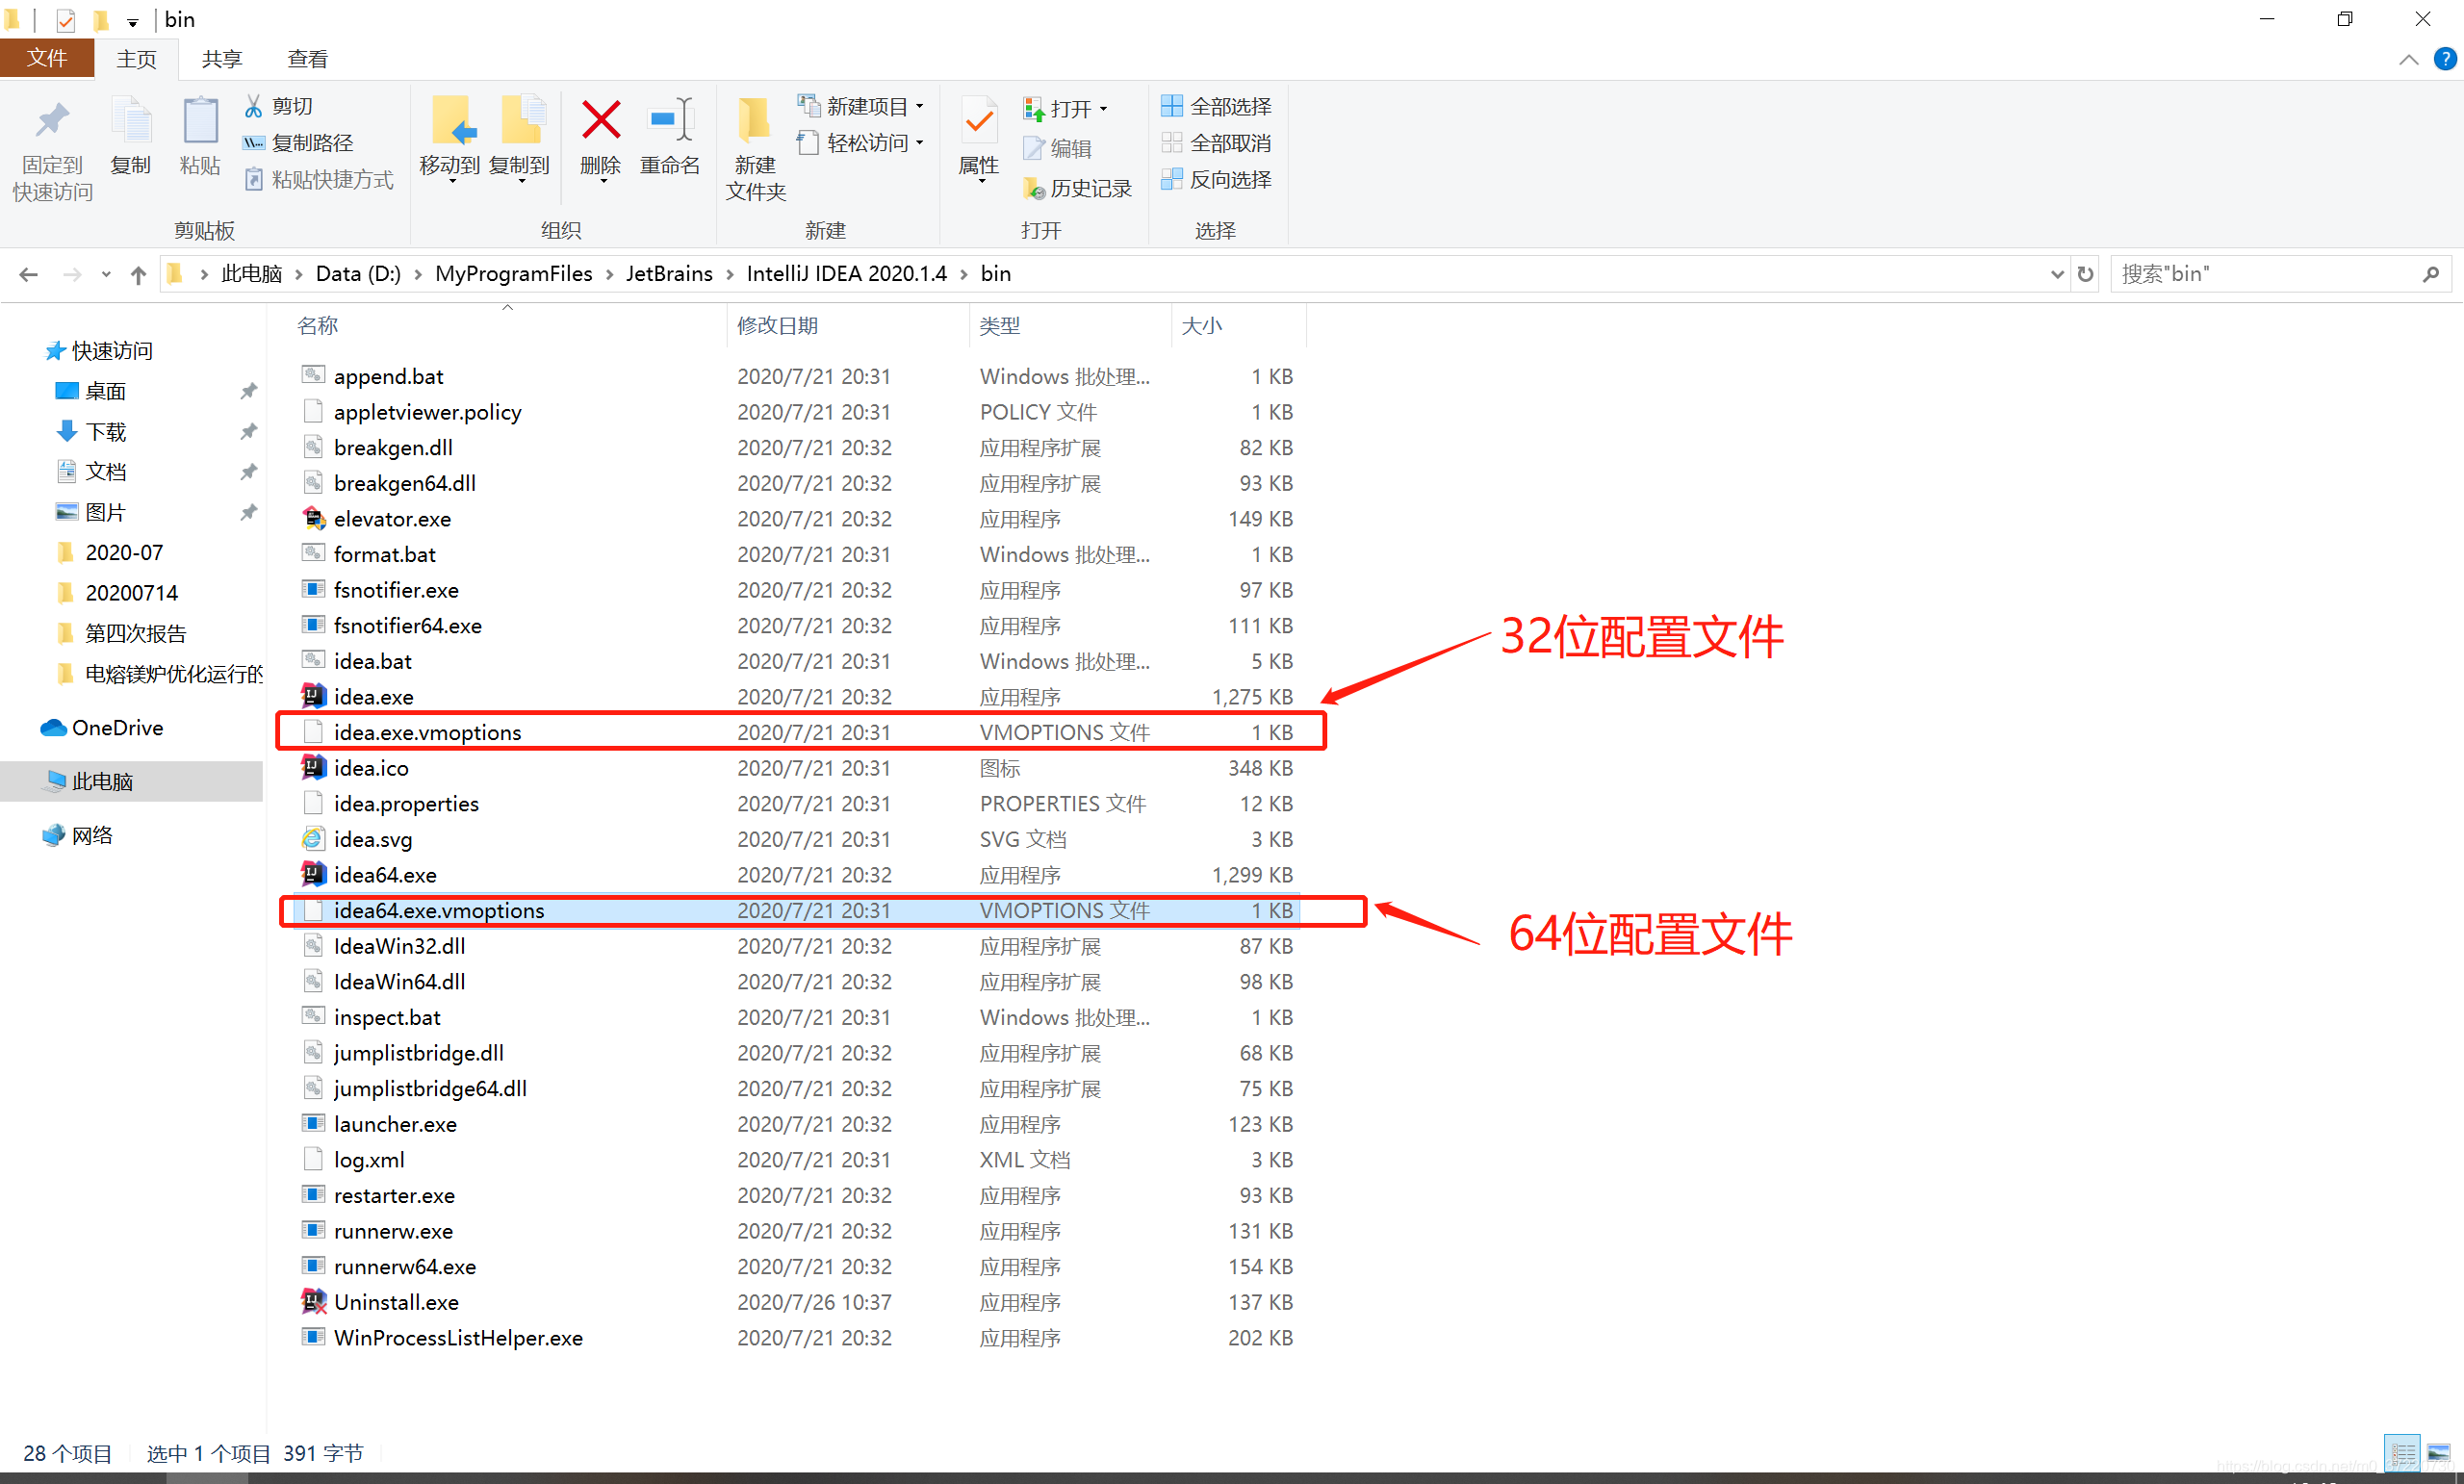The width and height of the screenshot is (2464, 1484).
Task: Open the 文件 menu
Action: (47, 58)
